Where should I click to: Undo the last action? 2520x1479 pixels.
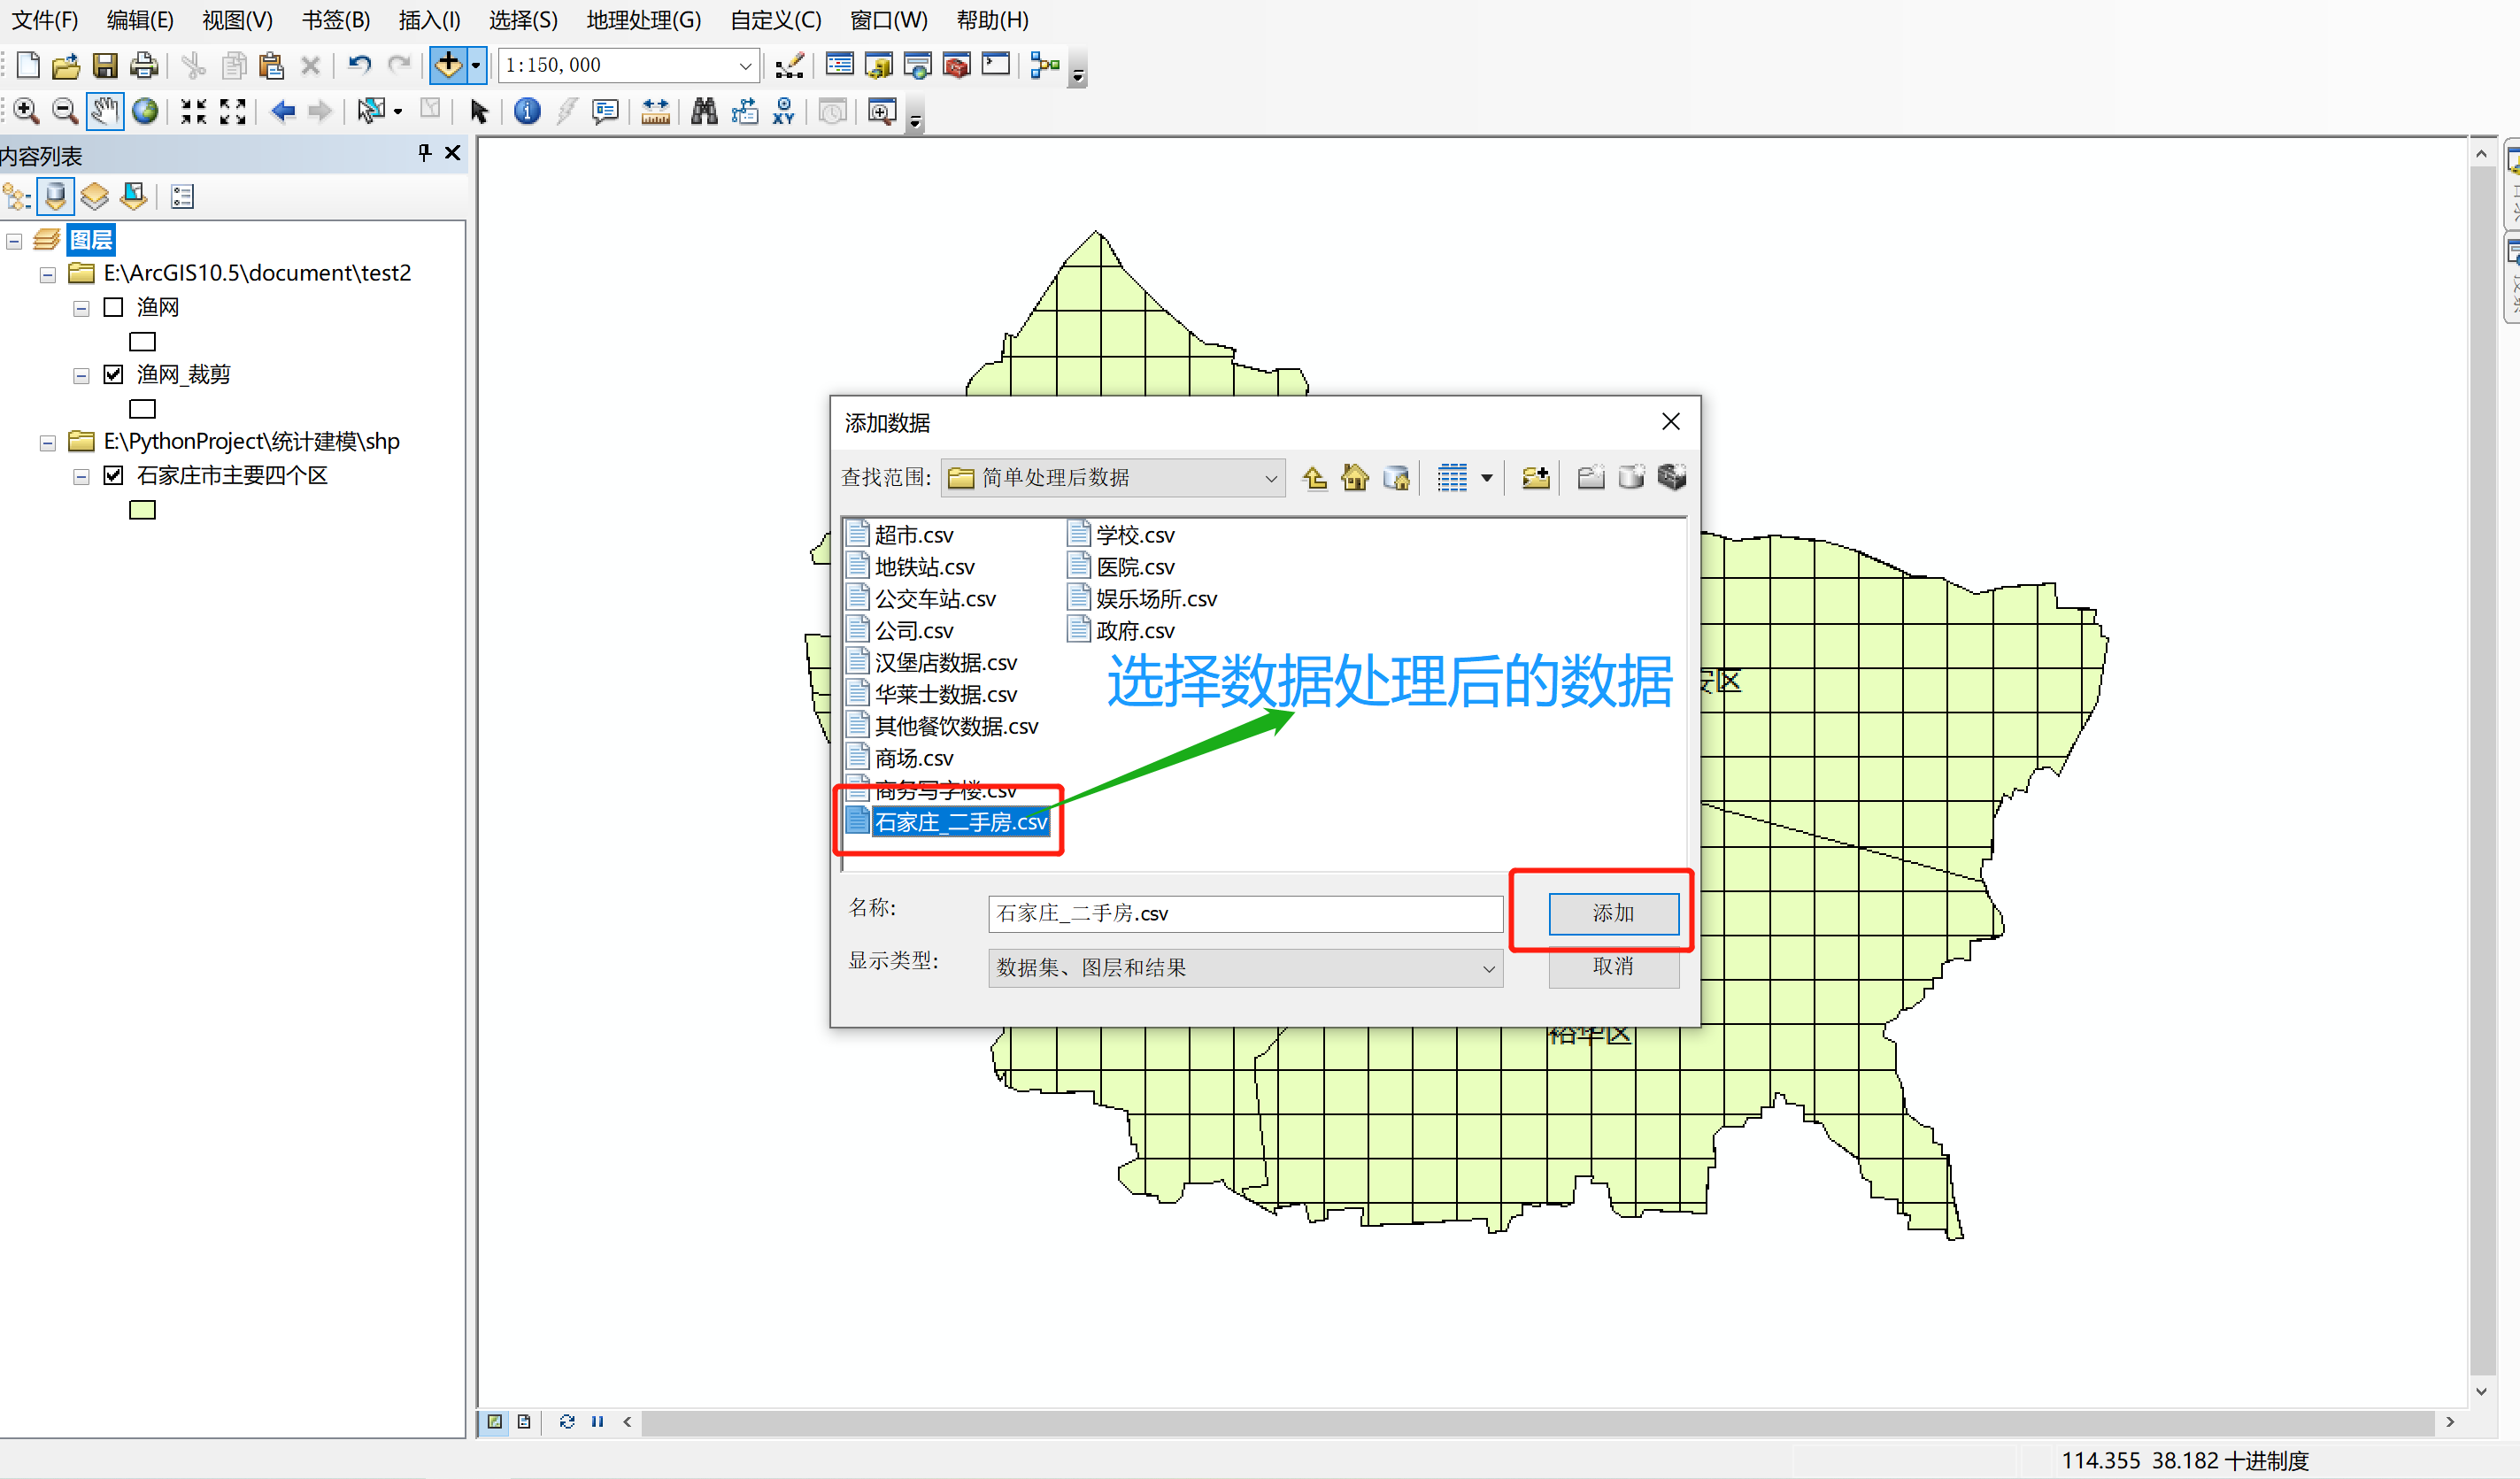point(359,66)
